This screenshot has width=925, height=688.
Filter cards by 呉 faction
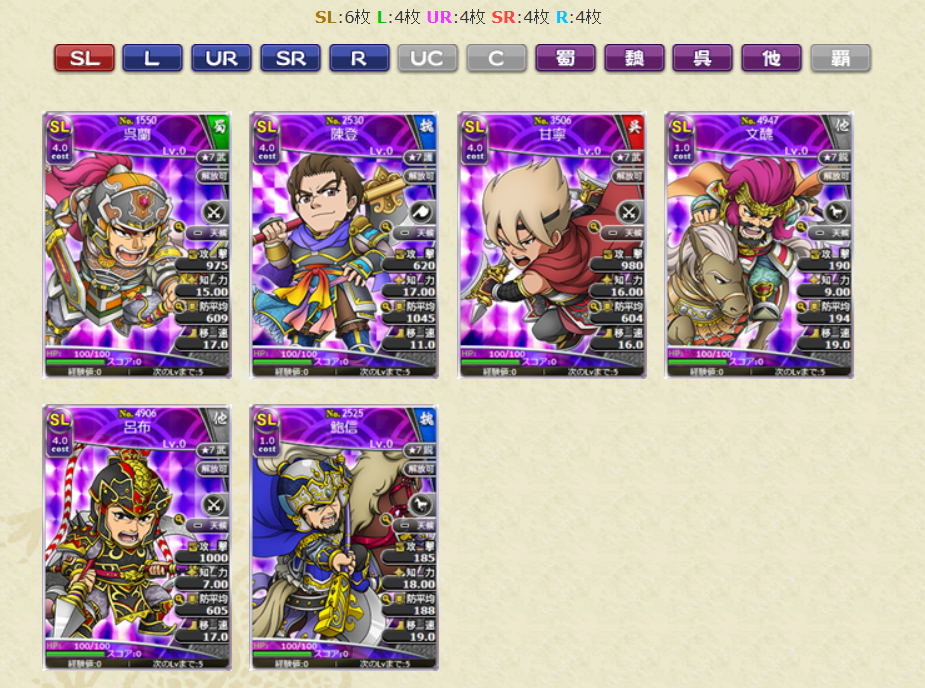point(702,58)
